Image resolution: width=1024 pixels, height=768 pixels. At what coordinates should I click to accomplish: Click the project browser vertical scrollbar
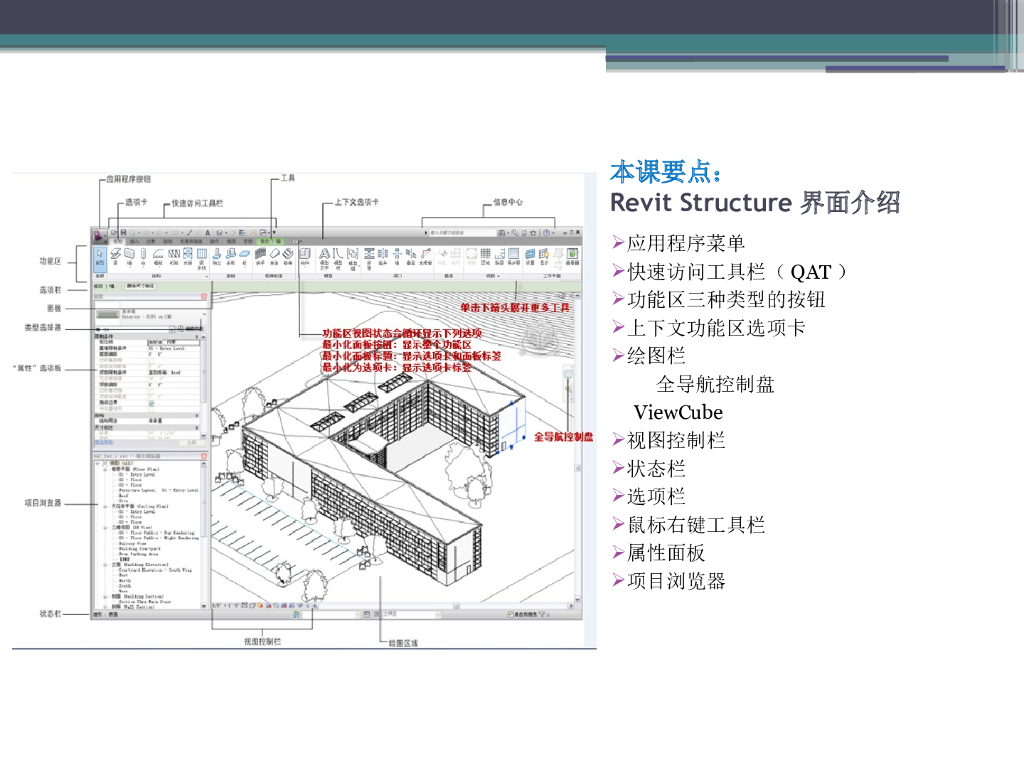click(204, 534)
